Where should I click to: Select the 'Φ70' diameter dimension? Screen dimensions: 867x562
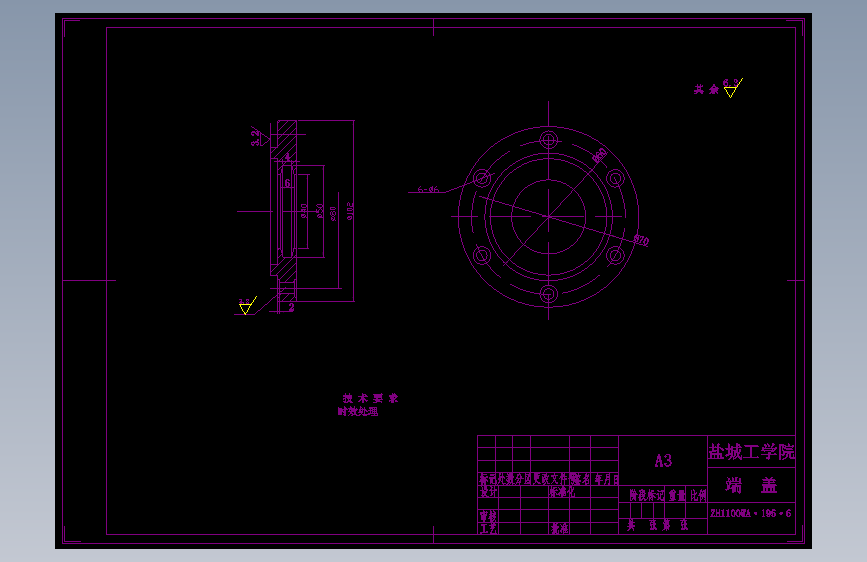(x=641, y=240)
